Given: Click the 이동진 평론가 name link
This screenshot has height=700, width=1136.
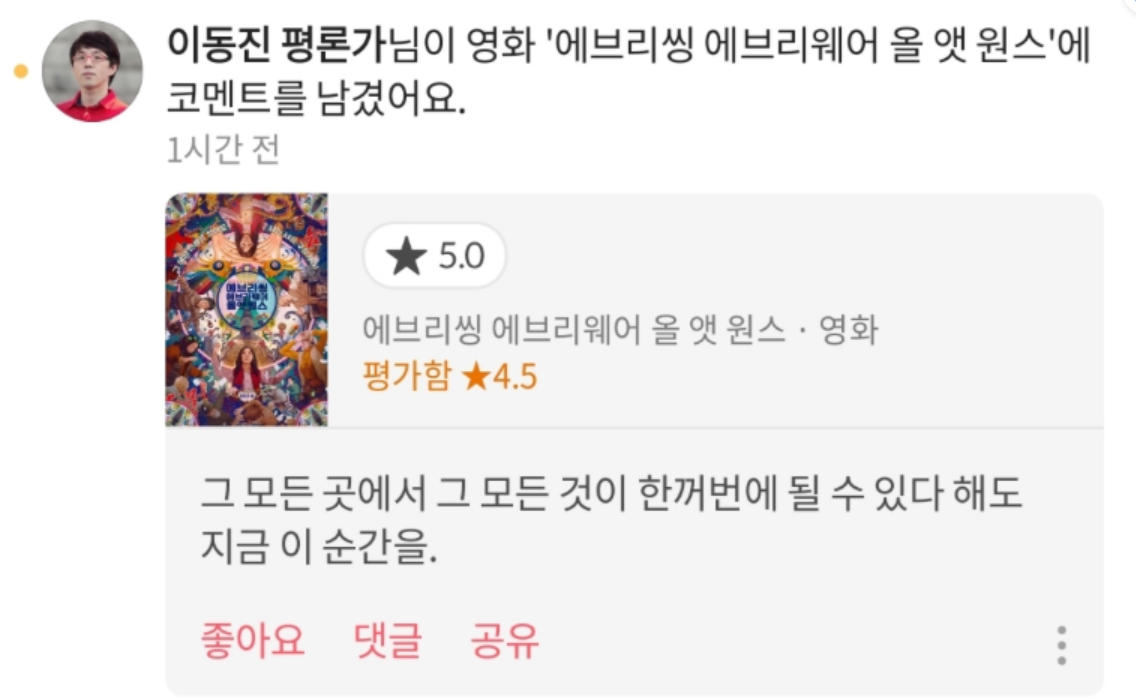Looking at the screenshot, I should point(277,45).
